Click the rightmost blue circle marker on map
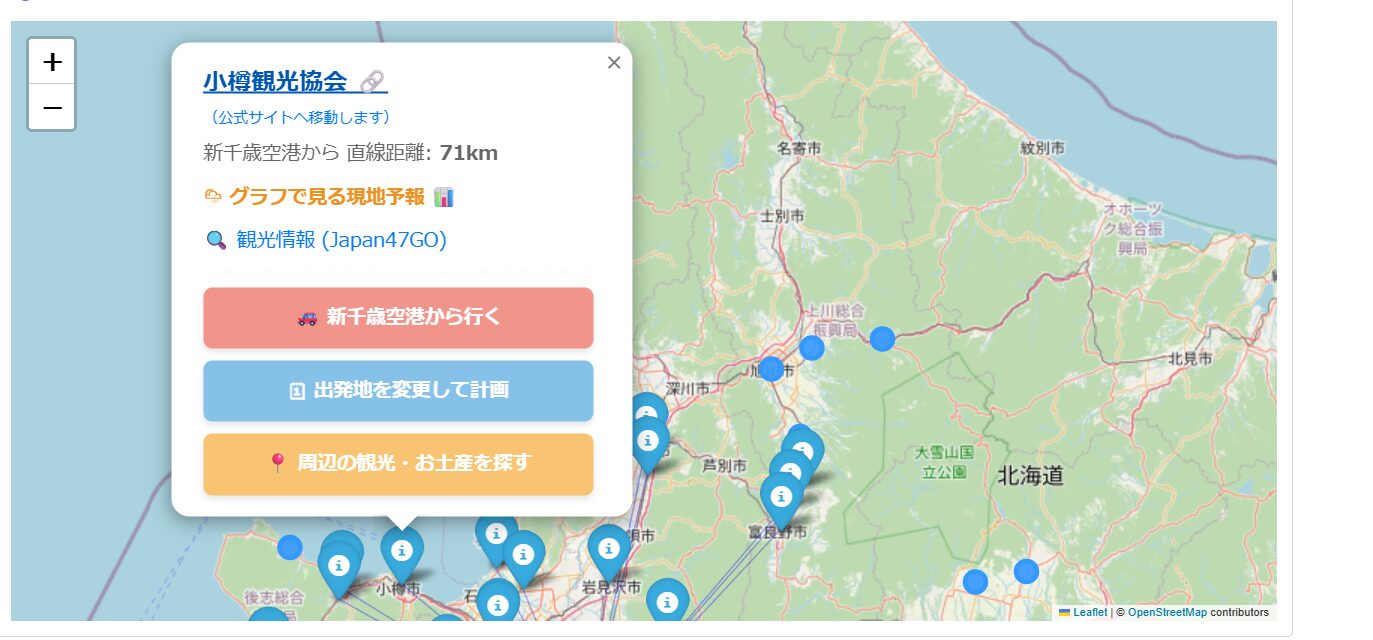 1026,571
